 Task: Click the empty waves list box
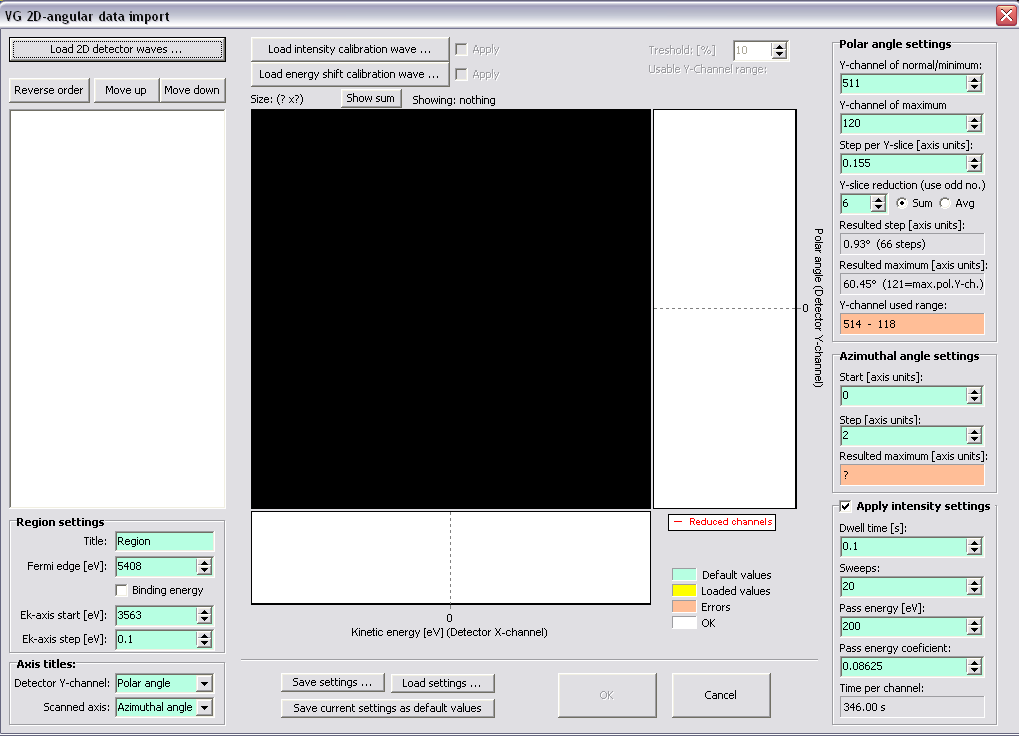pyautogui.click(x=118, y=309)
